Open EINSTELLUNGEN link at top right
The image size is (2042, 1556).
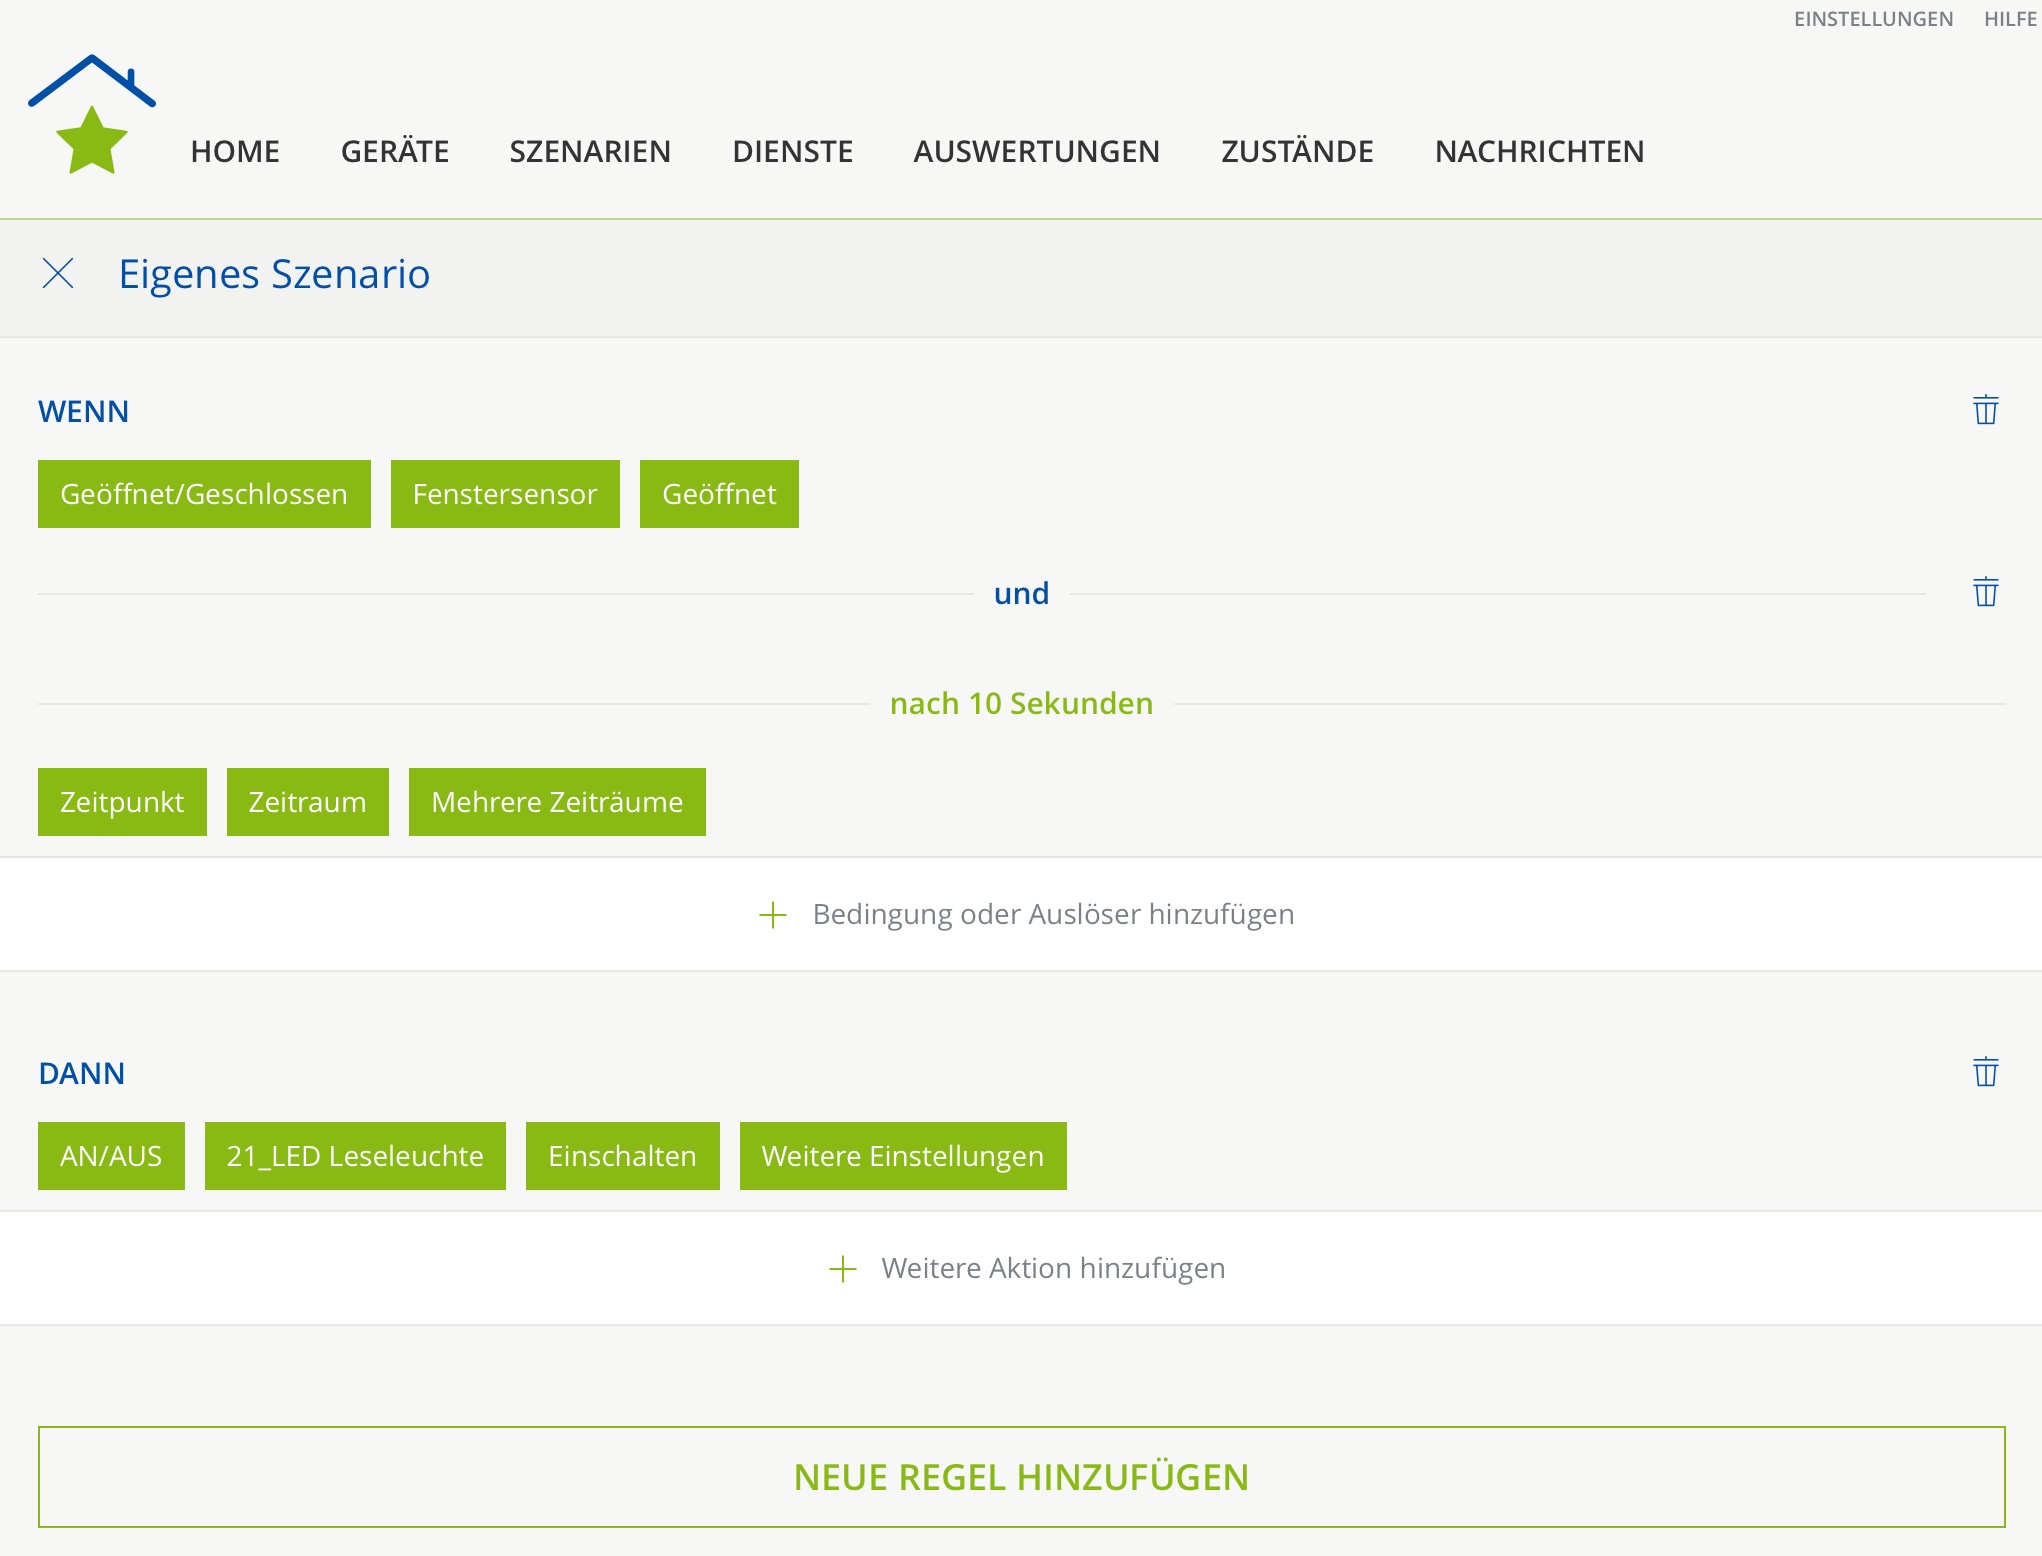[1873, 19]
